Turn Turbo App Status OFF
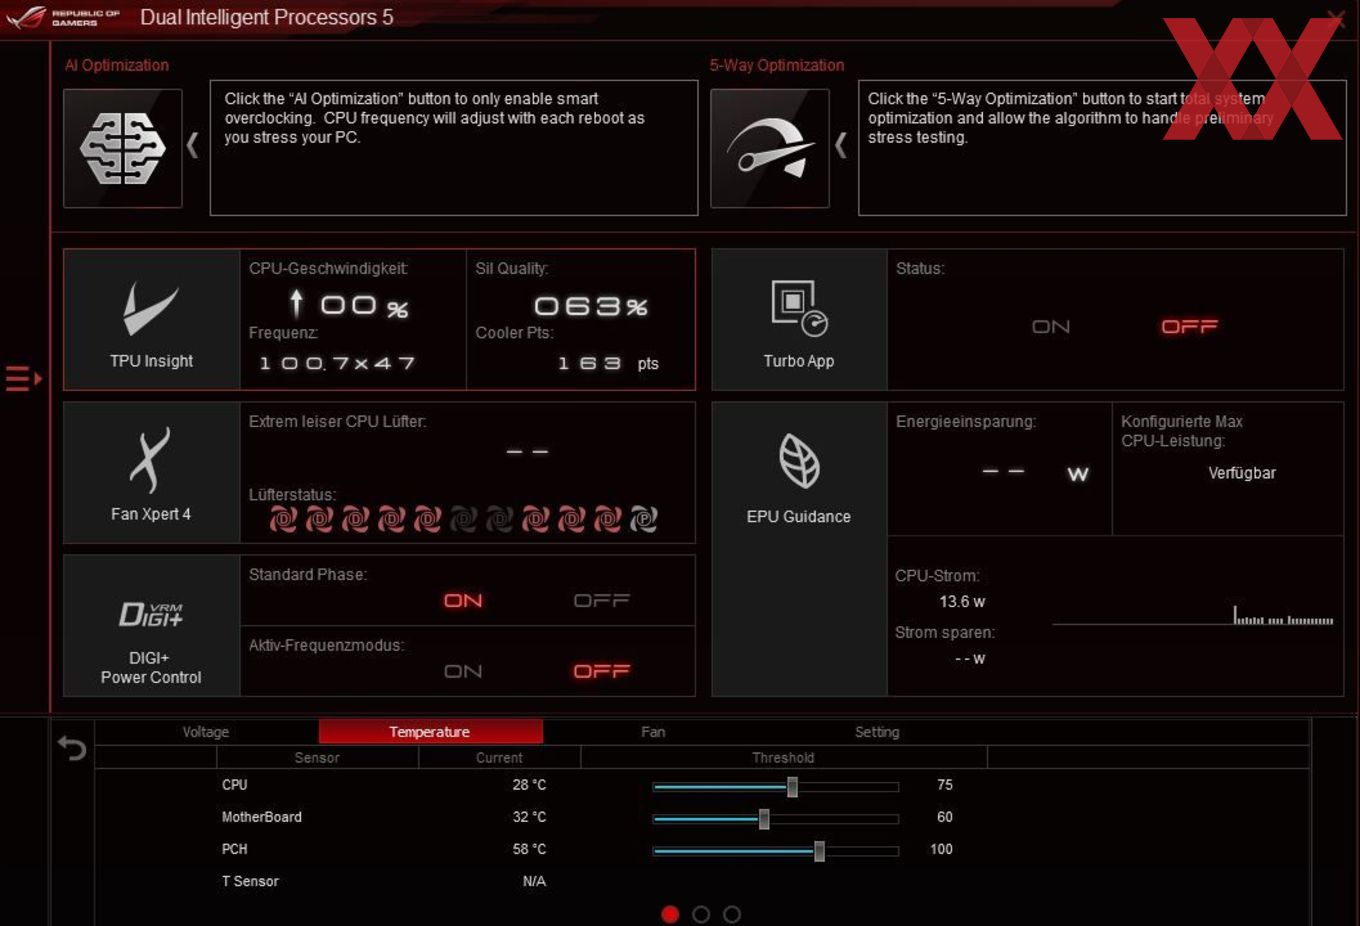 pyautogui.click(x=1189, y=327)
